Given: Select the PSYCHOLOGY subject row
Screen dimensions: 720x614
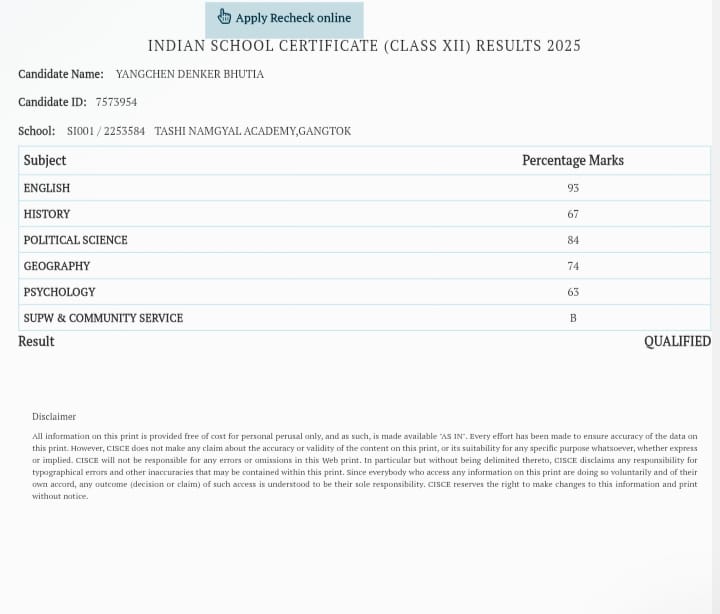Looking at the screenshot, I should [x=60, y=292].
